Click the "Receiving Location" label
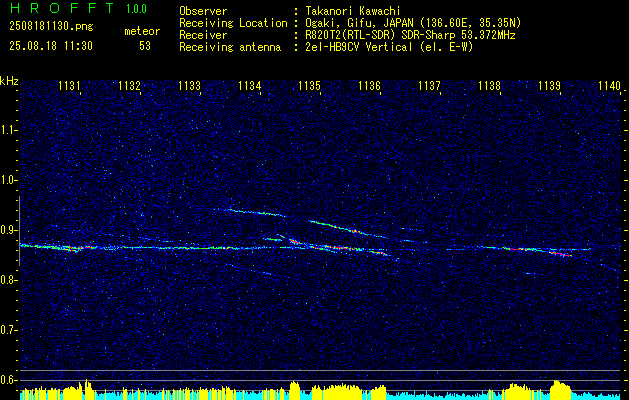The width and height of the screenshot is (629, 400). pyautogui.click(x=233, y=23)
